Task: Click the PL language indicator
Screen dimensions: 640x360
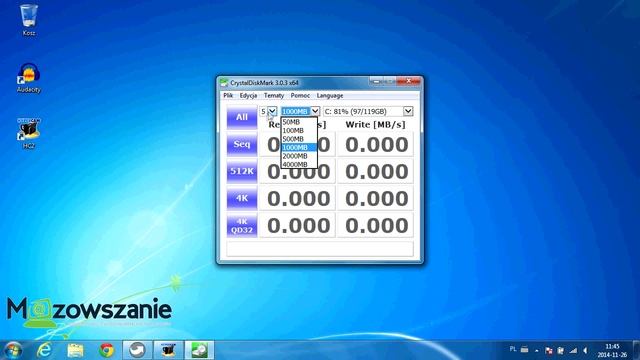Action: pyautogui.click(x=513, y=349)
